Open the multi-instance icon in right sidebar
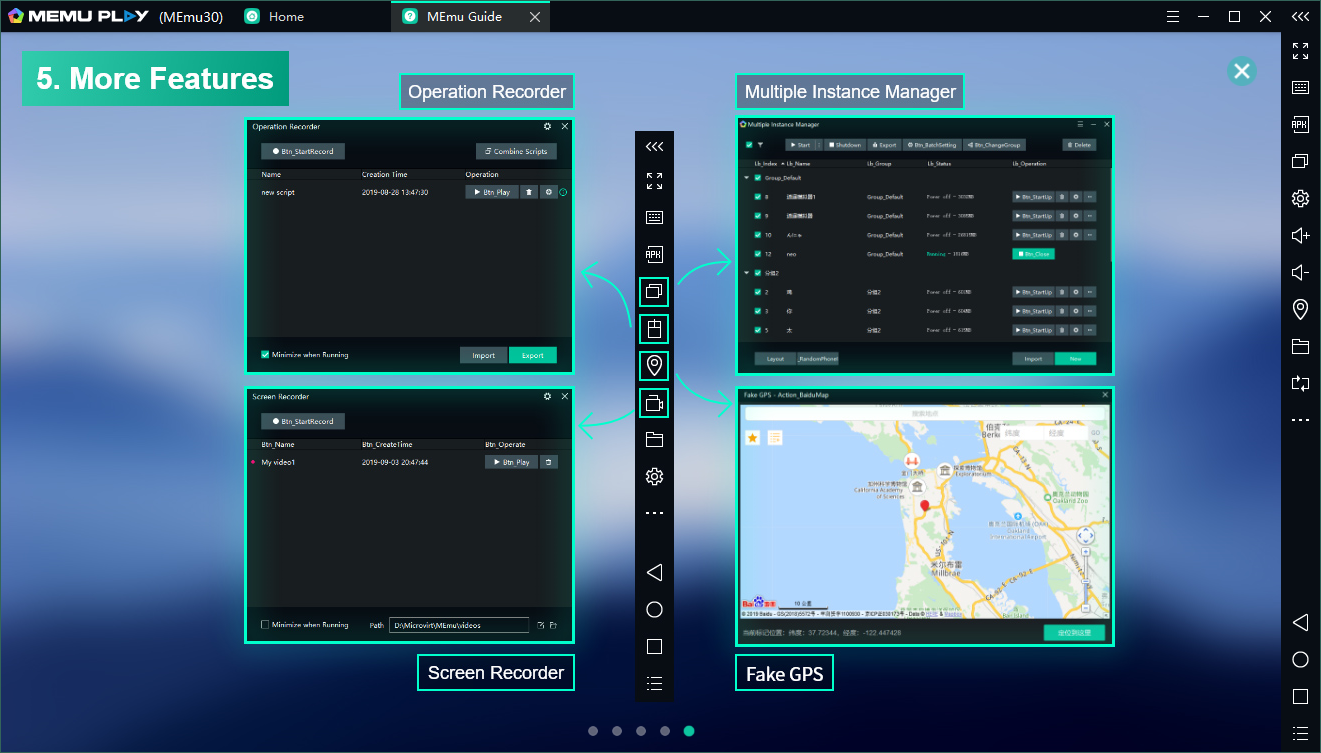The width and height of the screenshot is (1321, 753). [1300, 161]
